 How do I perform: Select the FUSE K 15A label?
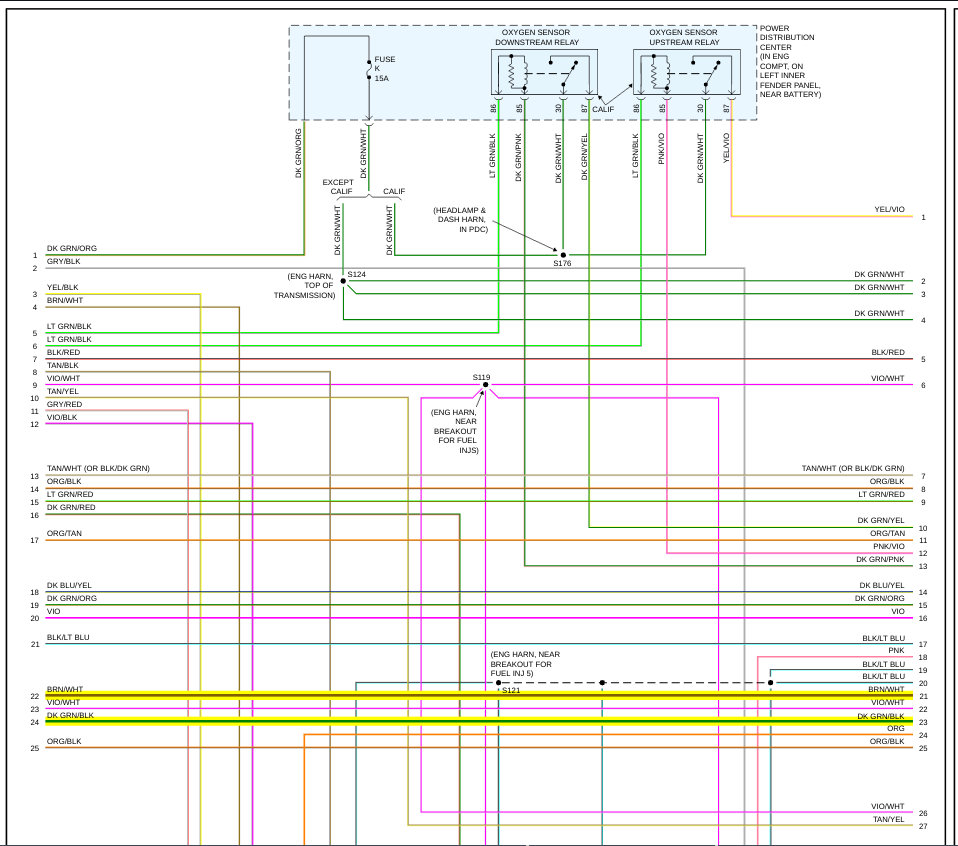click(x=384, y=68)
